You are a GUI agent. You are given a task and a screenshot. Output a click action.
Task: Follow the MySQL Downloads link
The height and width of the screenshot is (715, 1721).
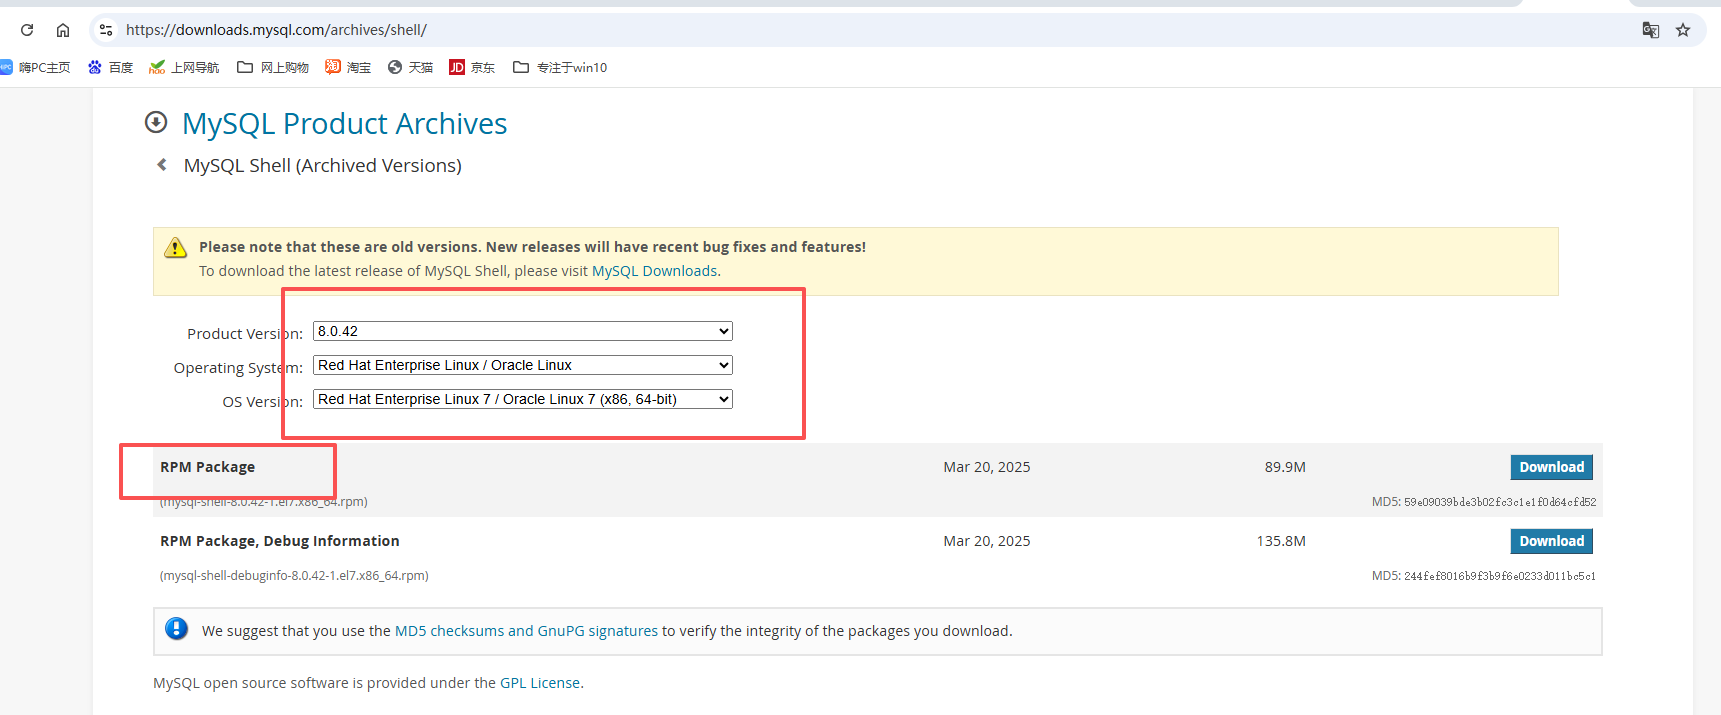[655, 271]
